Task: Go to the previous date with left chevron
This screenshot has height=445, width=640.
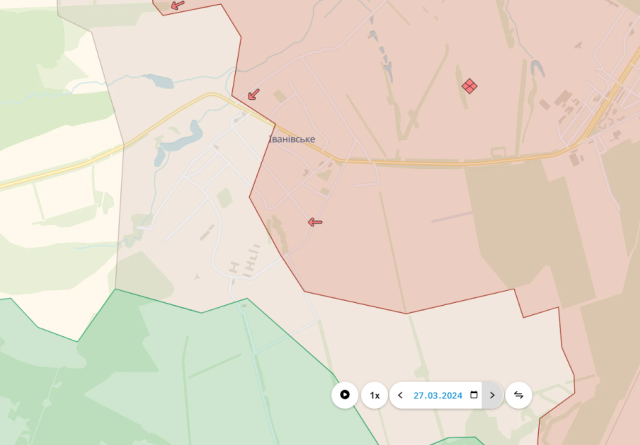Action: point(401,395)
